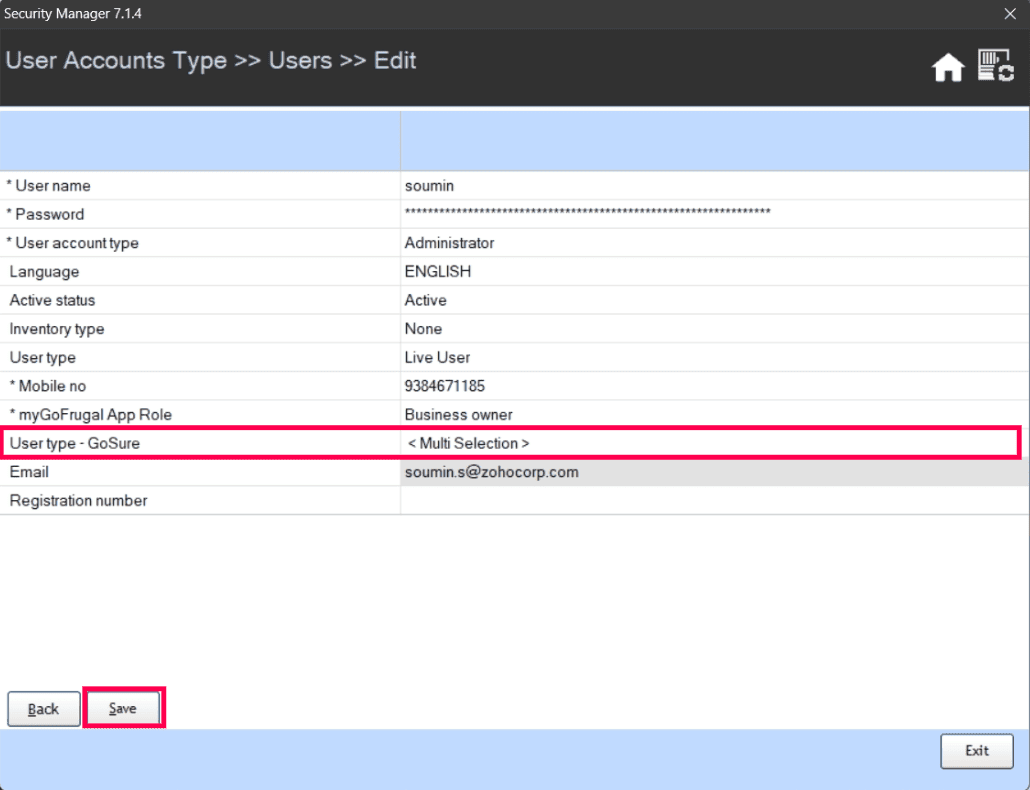Screen dimensions: 1030x790
Task: Change User type value Live User
Action: coord(715,358)
